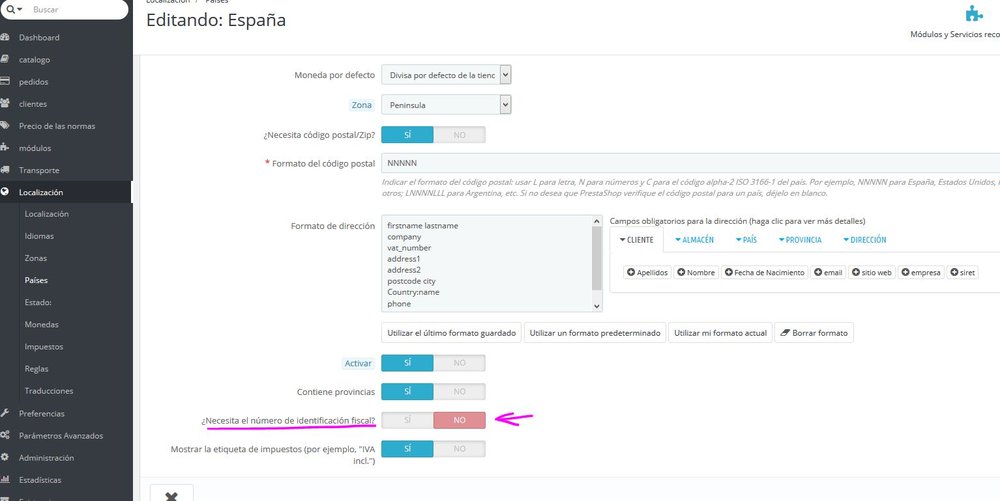Open the Moneda por defecto dropdown
Screen dimensions: 1000x501
point(505,74)
